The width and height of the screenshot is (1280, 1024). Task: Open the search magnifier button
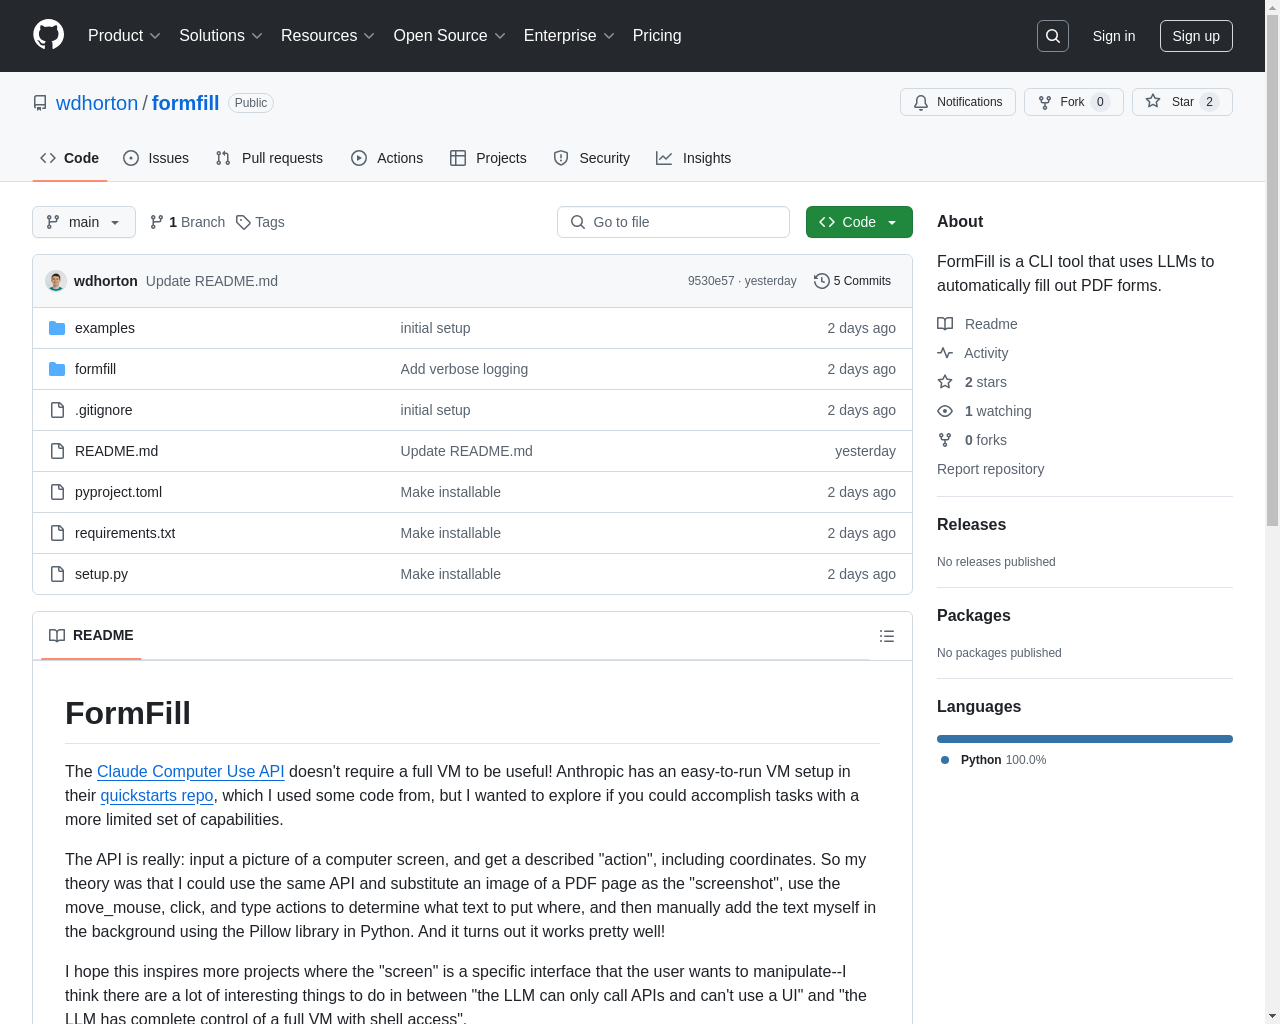tap(1053, 36)
